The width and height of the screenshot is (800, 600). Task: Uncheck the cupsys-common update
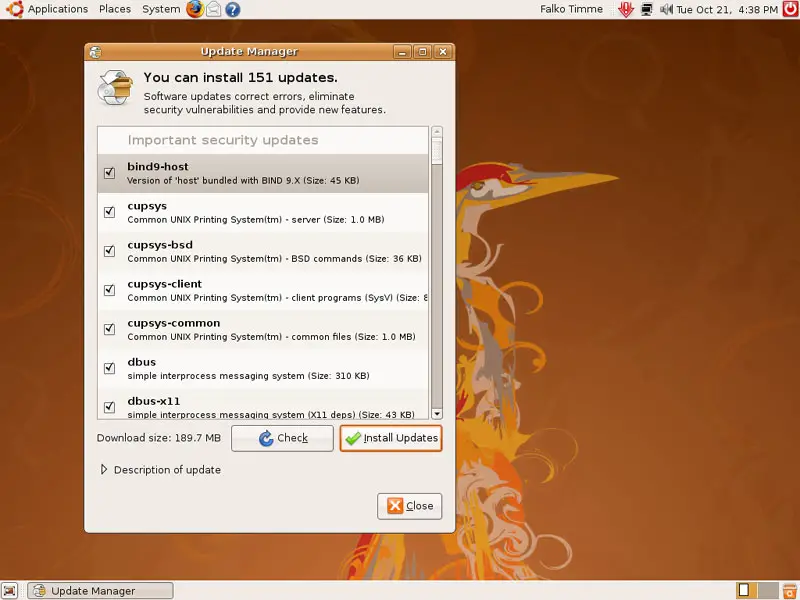(x=109, y=329)
